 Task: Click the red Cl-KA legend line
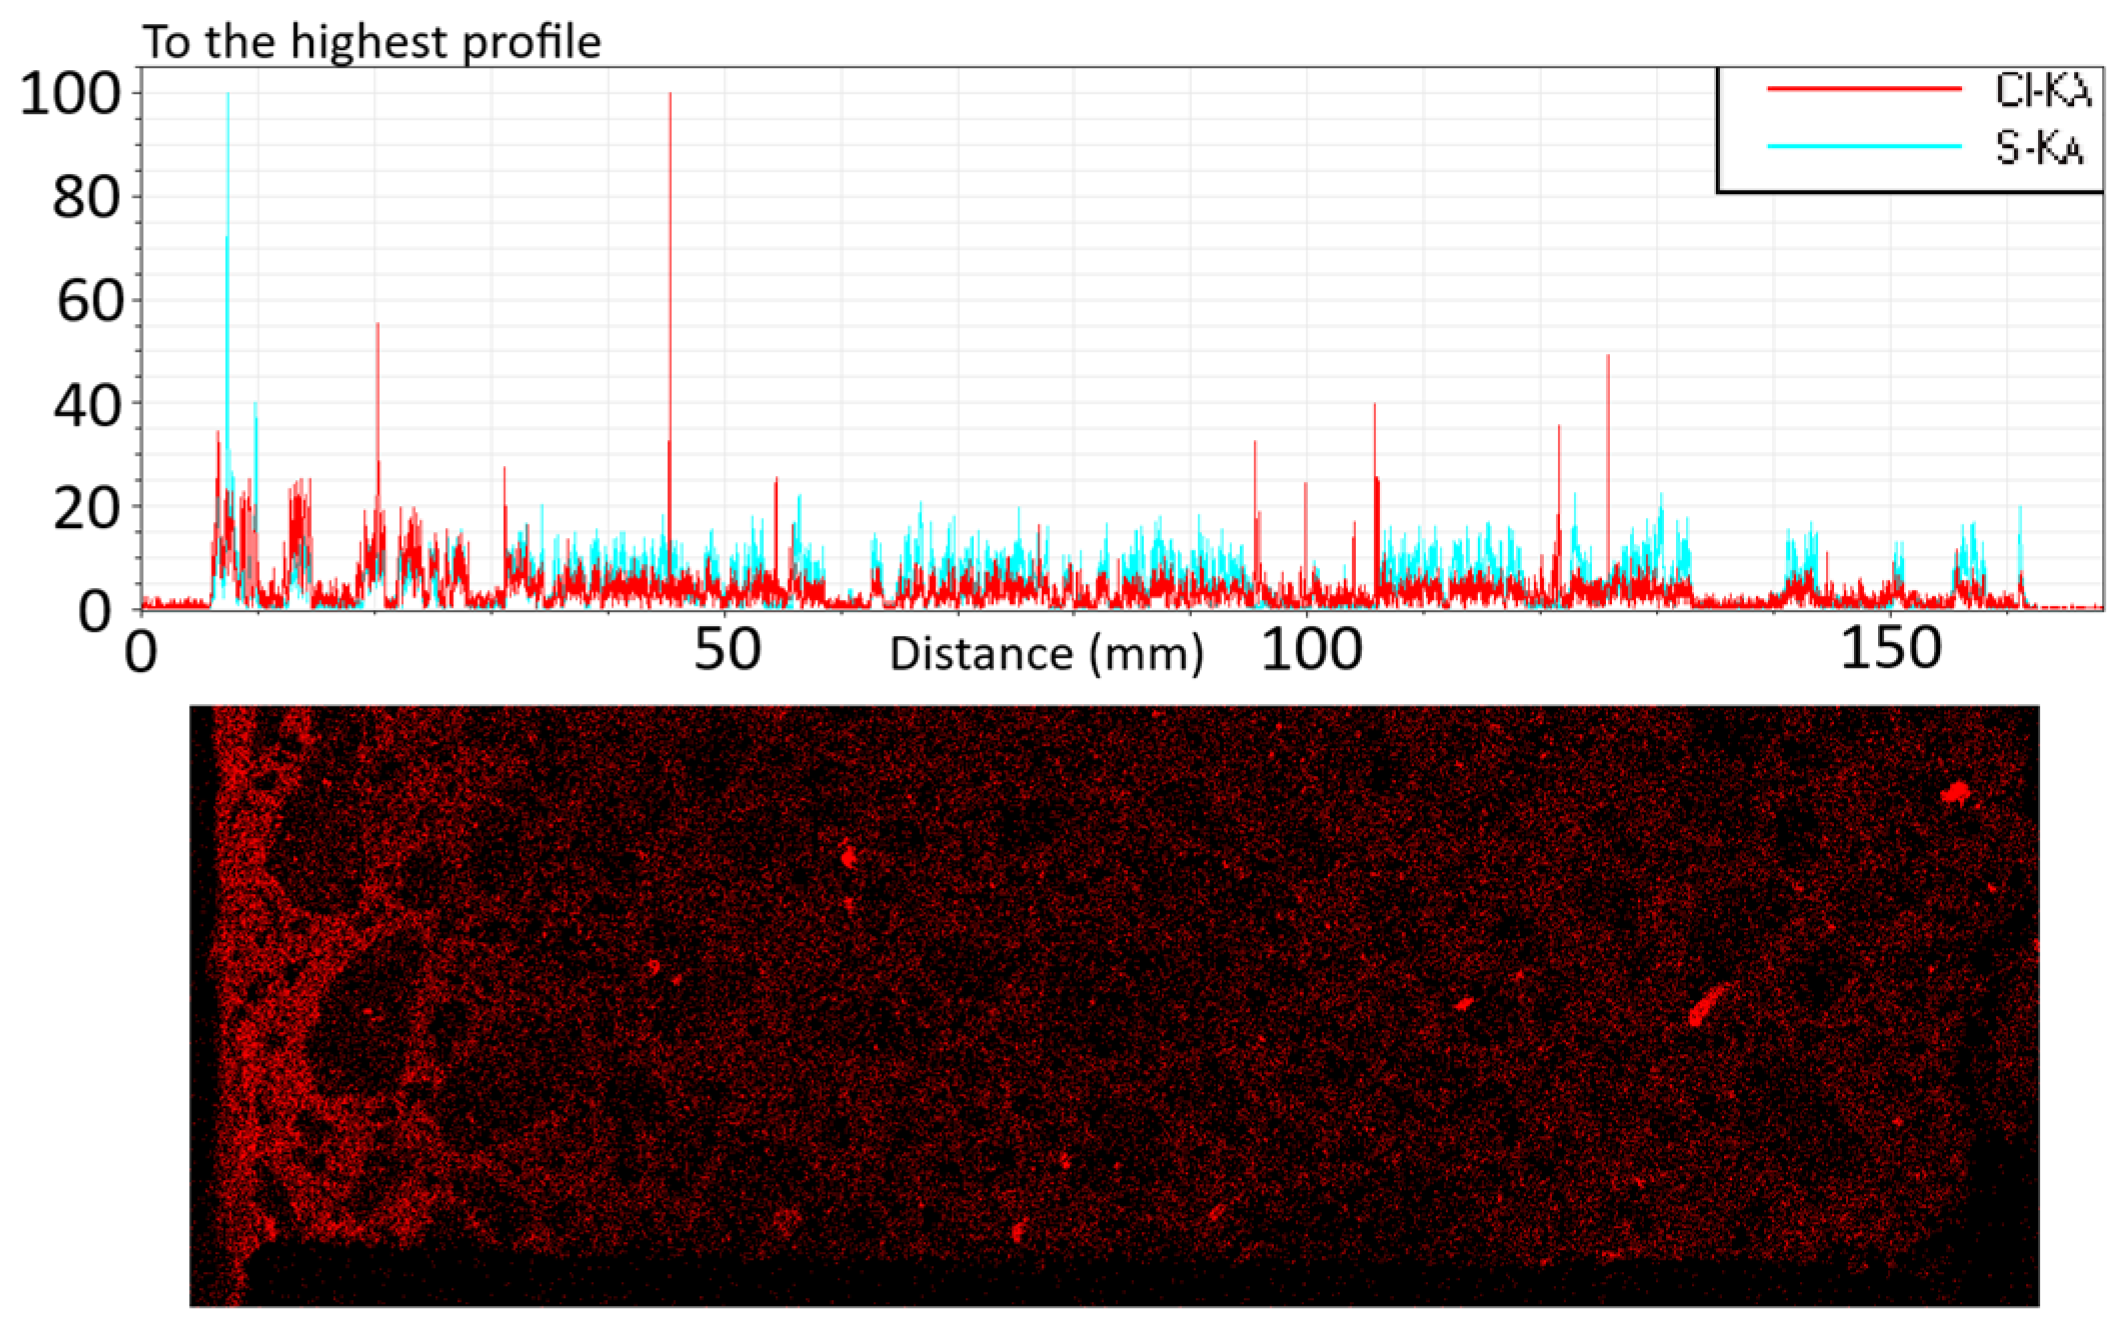1863,89
